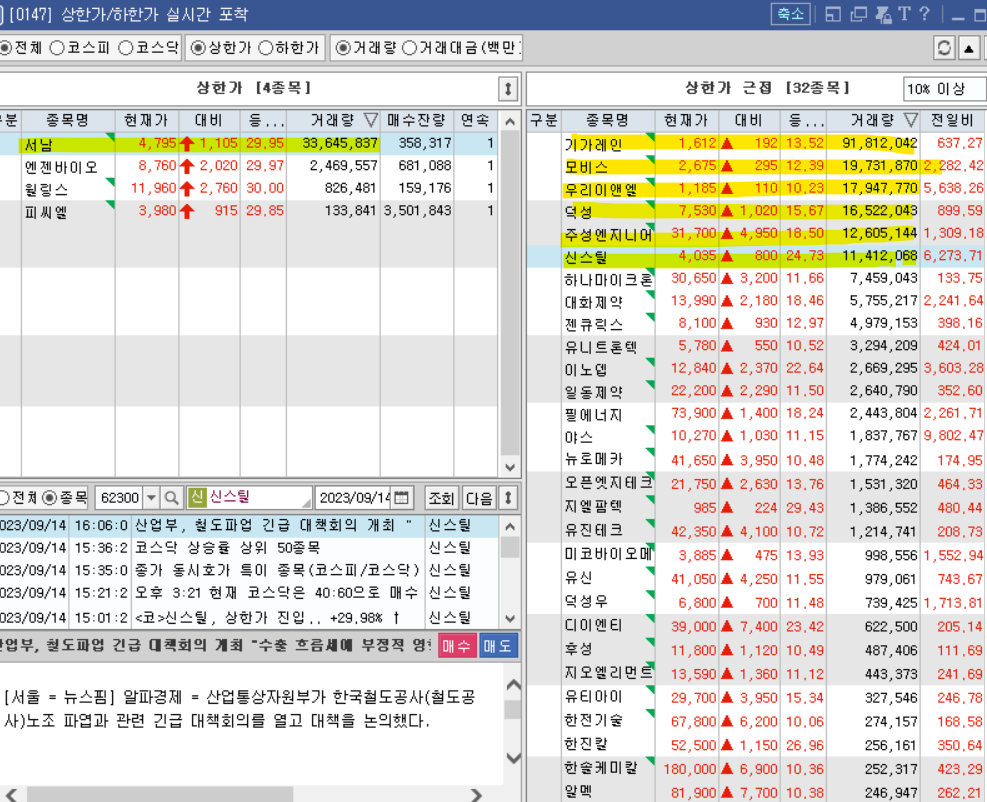This screenshot has width=987, height=802.
Task: Click 종목명 column header in 상한가 table
Action: (68, 120)
